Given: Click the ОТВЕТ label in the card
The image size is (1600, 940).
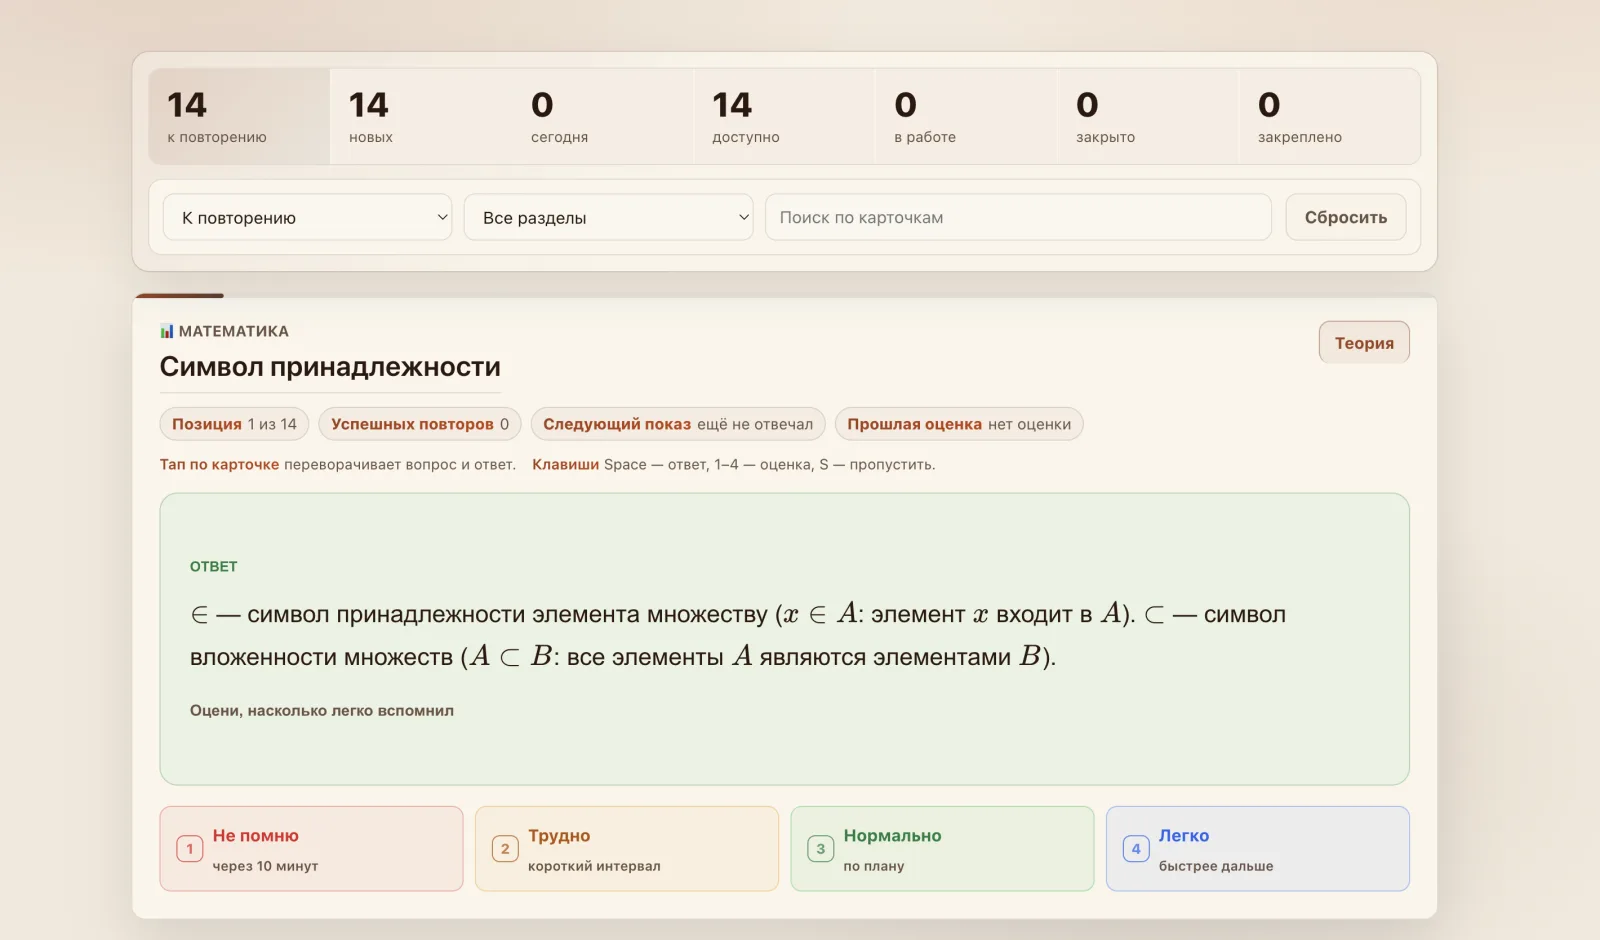Looking at the screenshot, I should coord(214,566).
